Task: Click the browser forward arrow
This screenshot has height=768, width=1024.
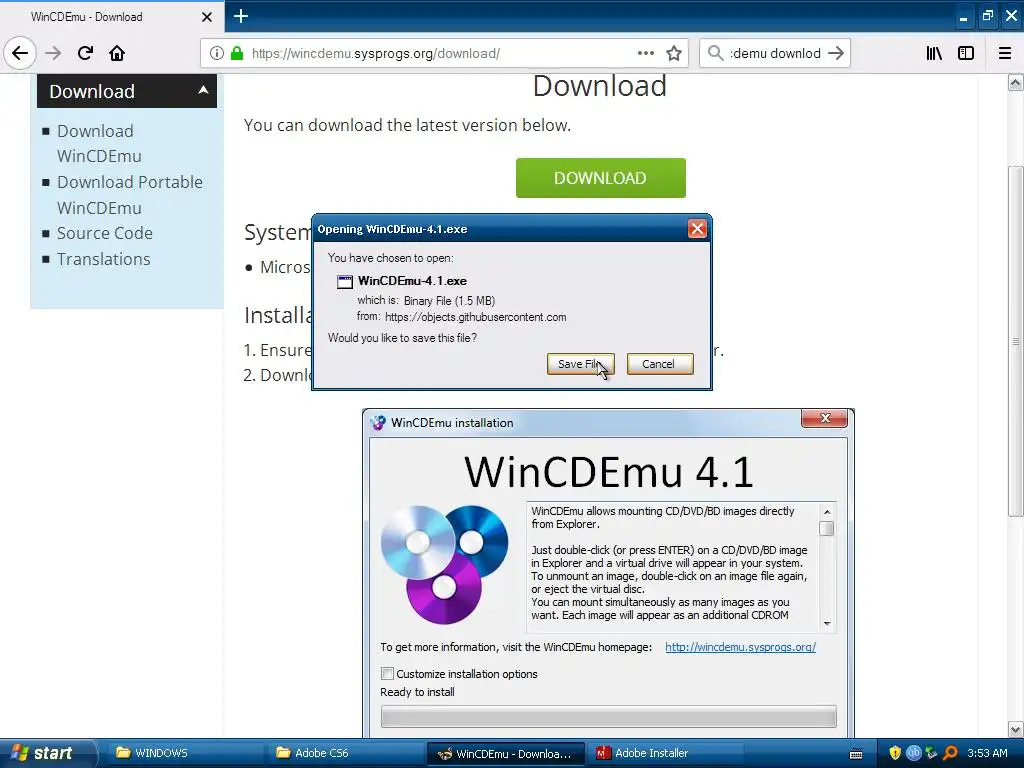Action: tap(53, 53)
